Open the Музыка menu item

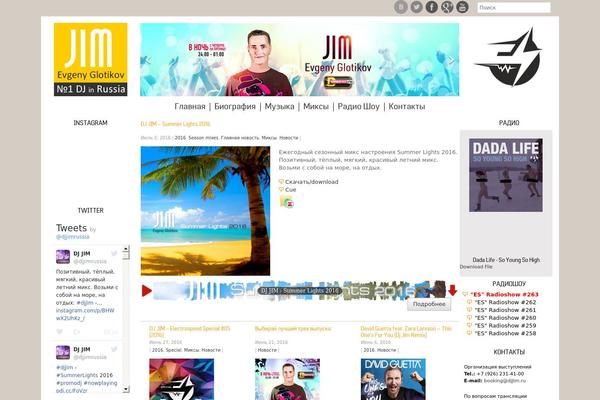(279, 106)
